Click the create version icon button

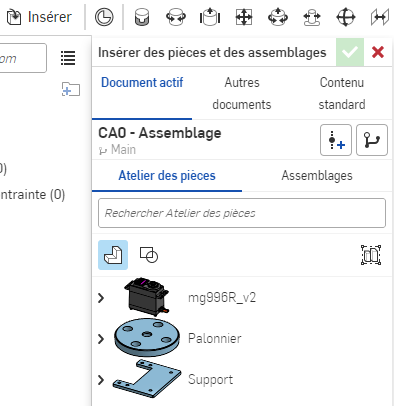point(336,140)
